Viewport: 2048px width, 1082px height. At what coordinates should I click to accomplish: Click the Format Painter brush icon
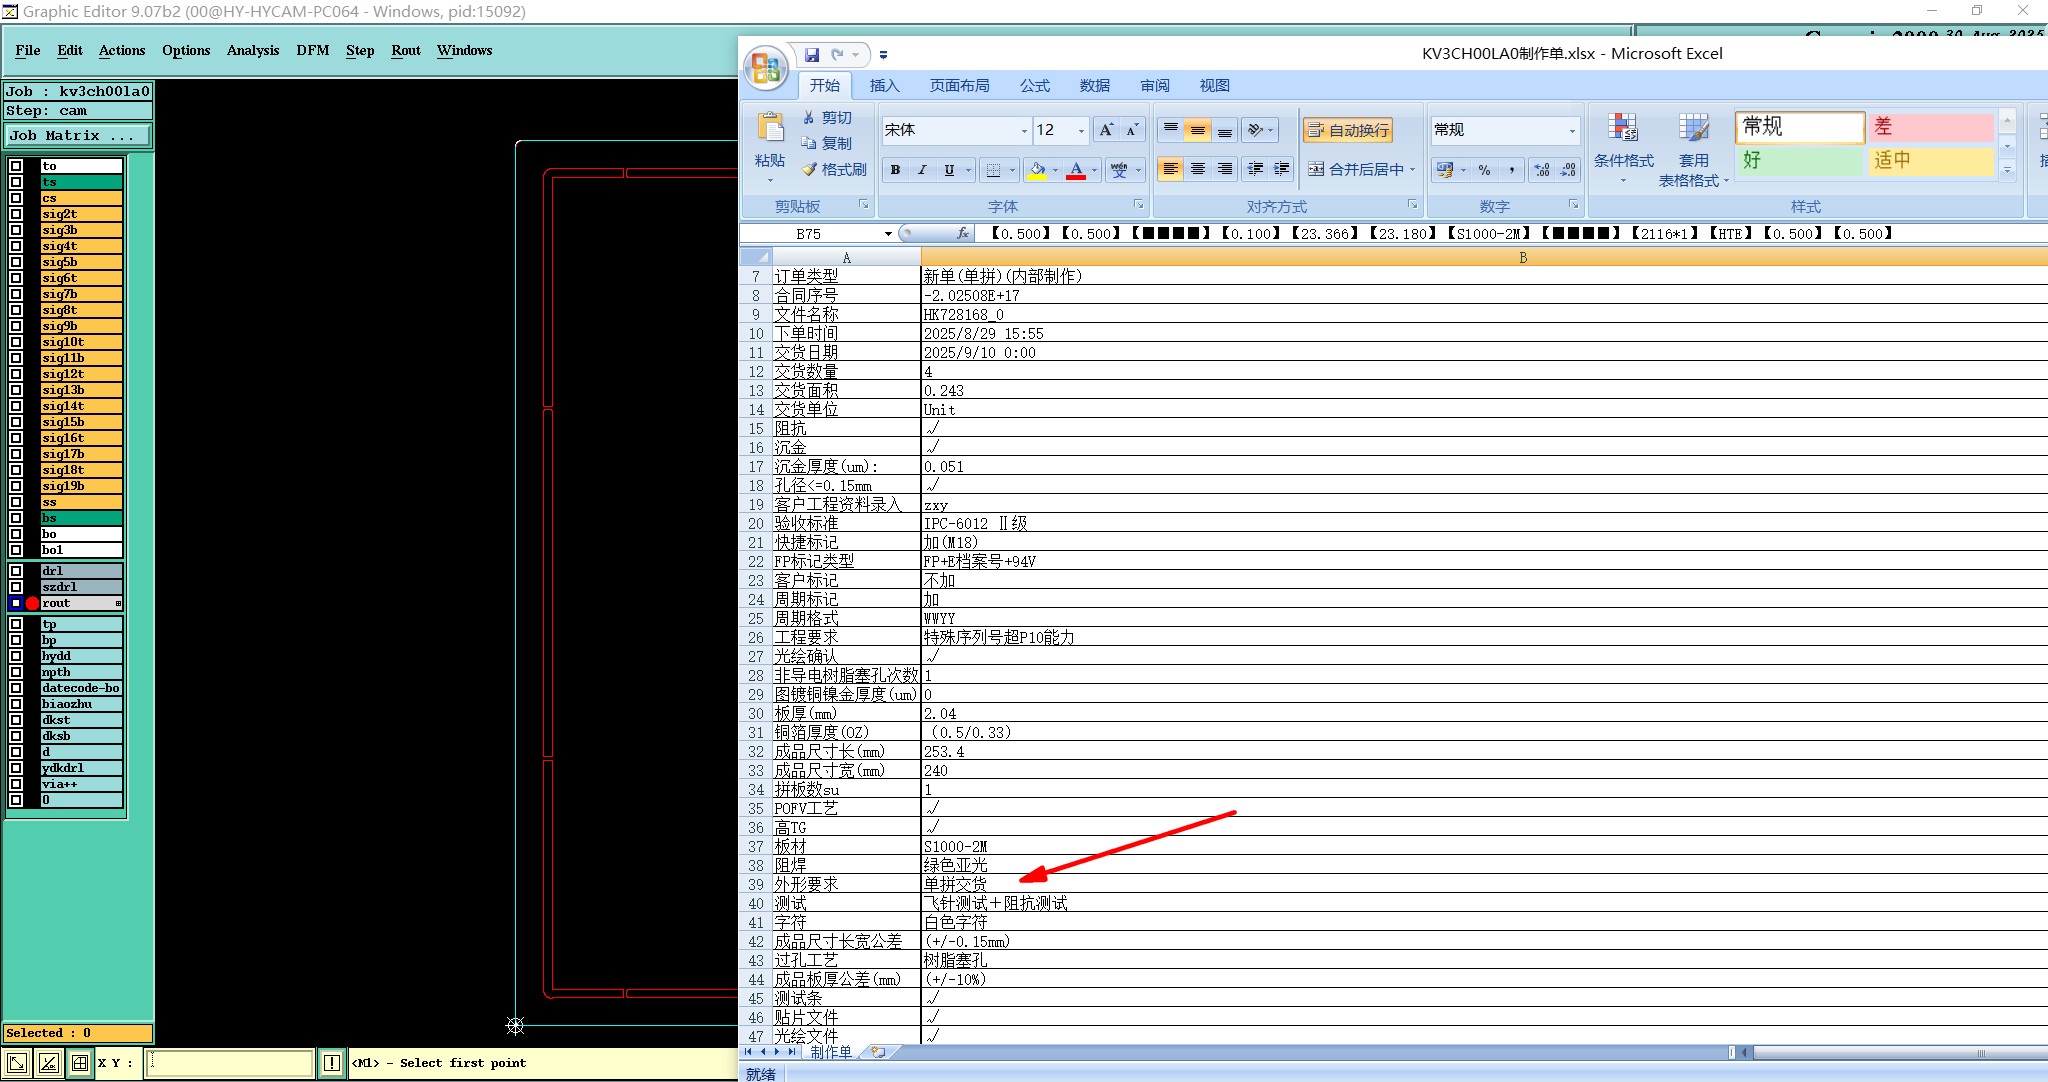point(809,169)
